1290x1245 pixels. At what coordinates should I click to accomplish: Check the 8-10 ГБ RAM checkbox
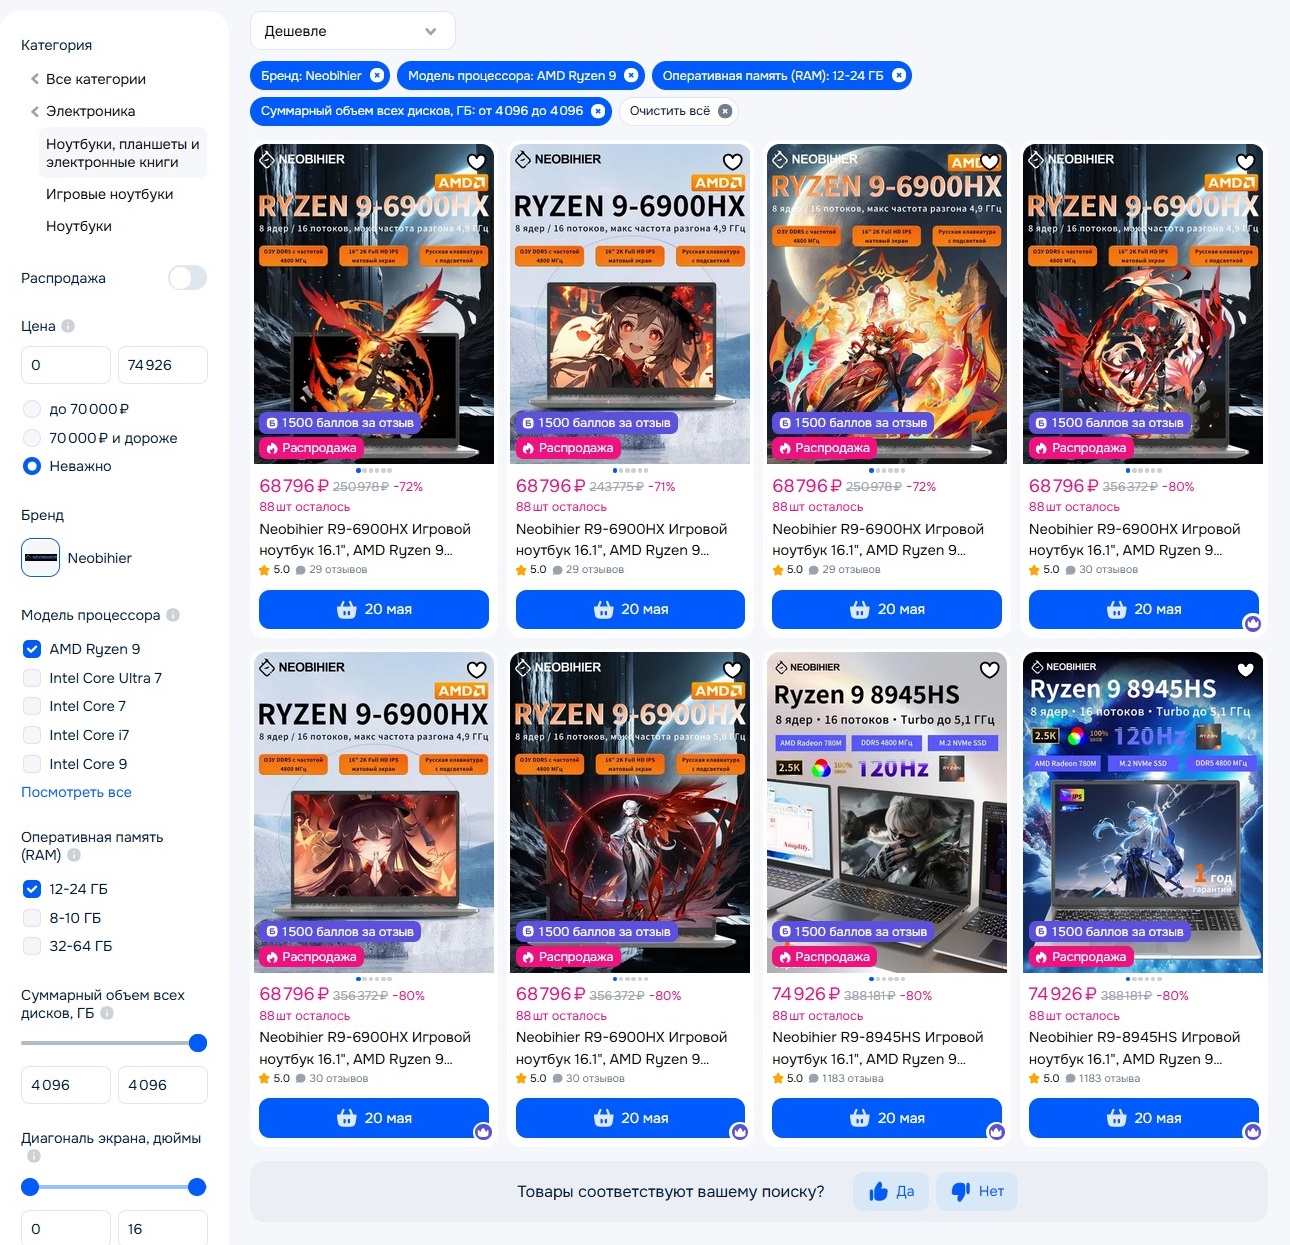[32, 918]
